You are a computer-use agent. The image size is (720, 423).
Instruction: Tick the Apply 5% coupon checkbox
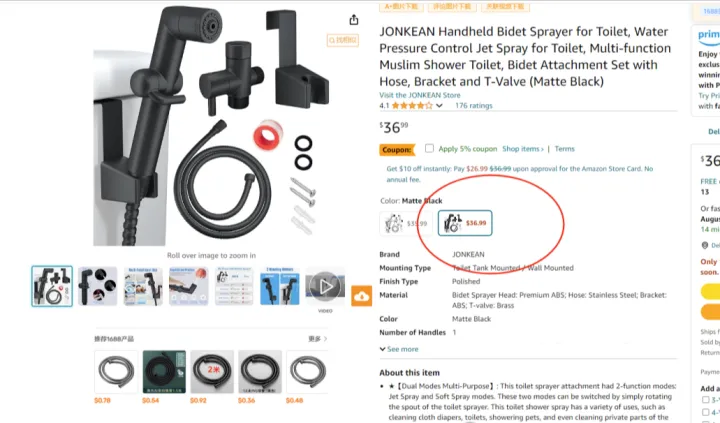click(x=429, y=148)
